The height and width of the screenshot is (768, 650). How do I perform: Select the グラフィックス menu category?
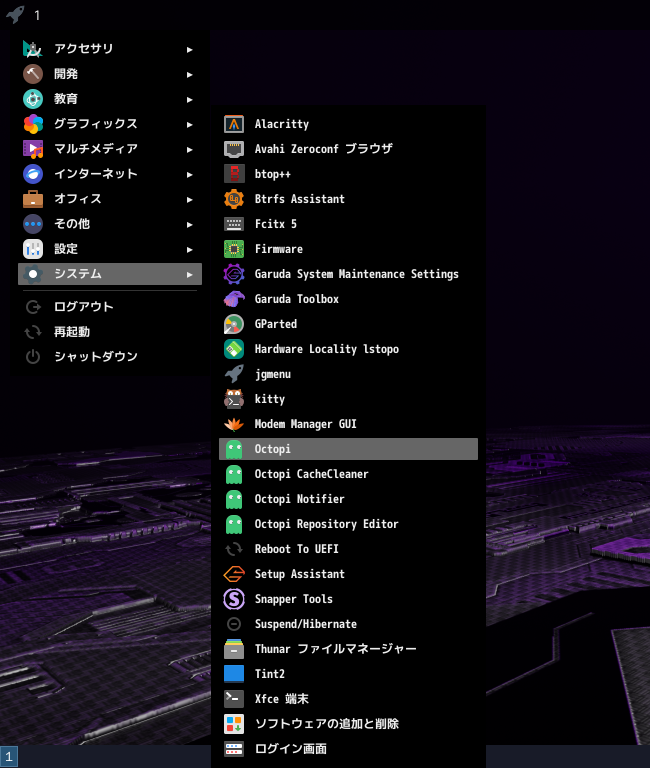coord(110,123)
